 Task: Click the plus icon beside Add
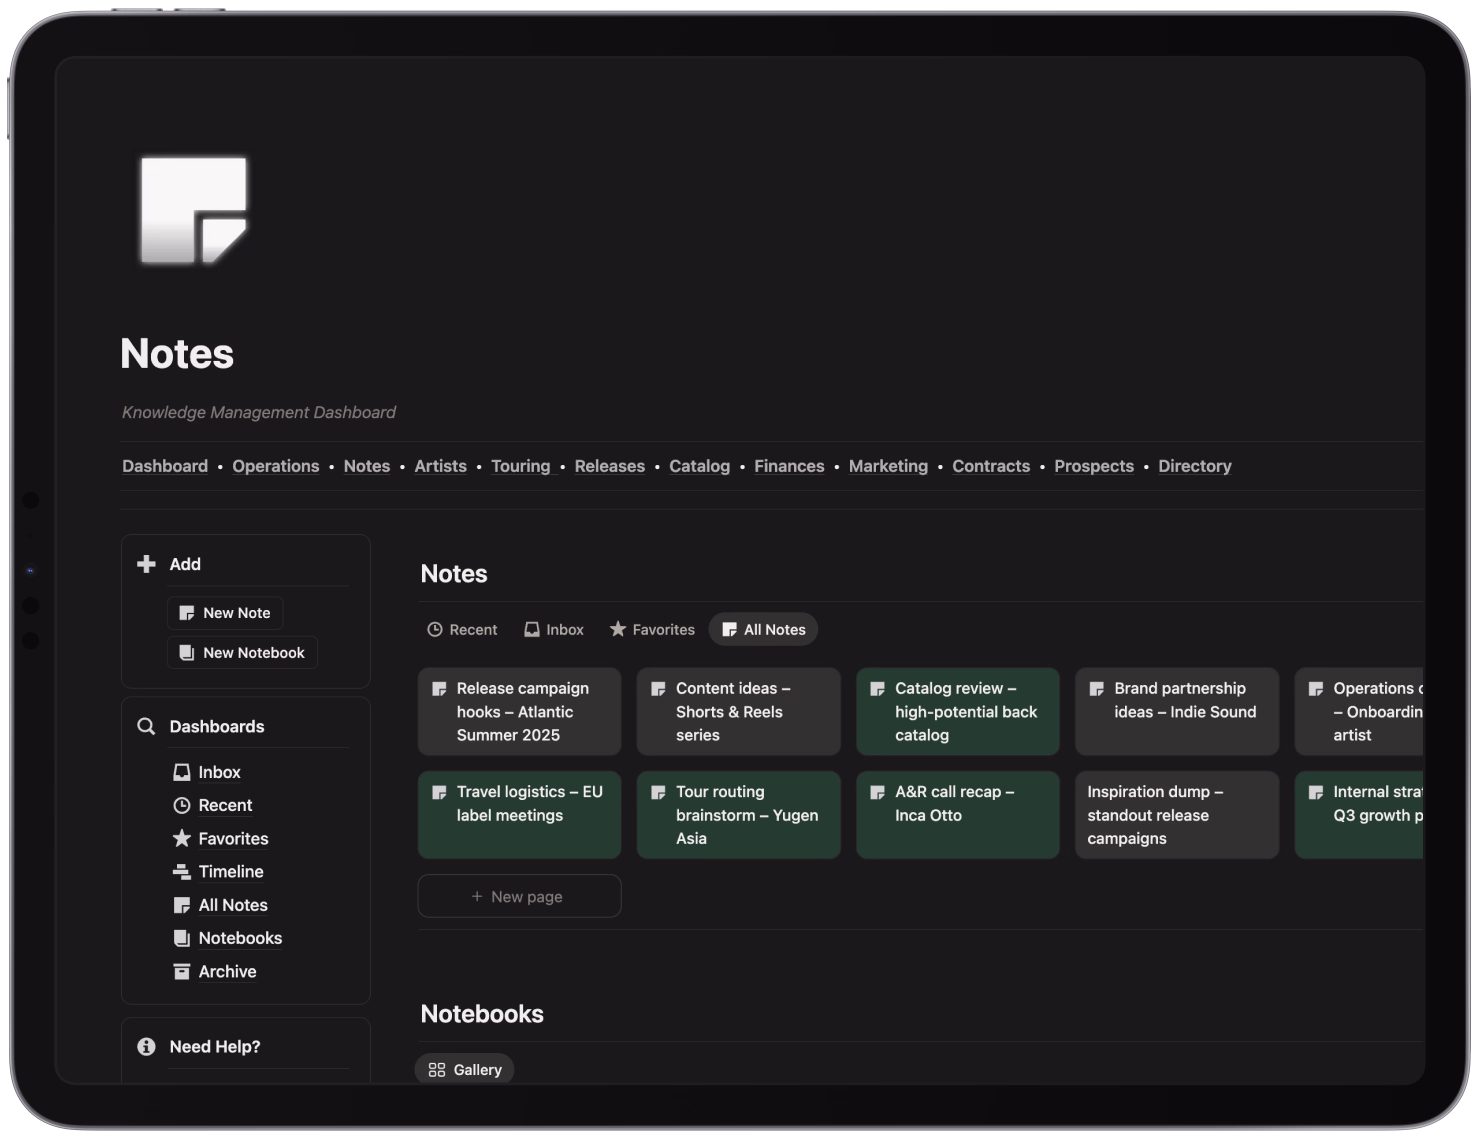tap(146, 564)
